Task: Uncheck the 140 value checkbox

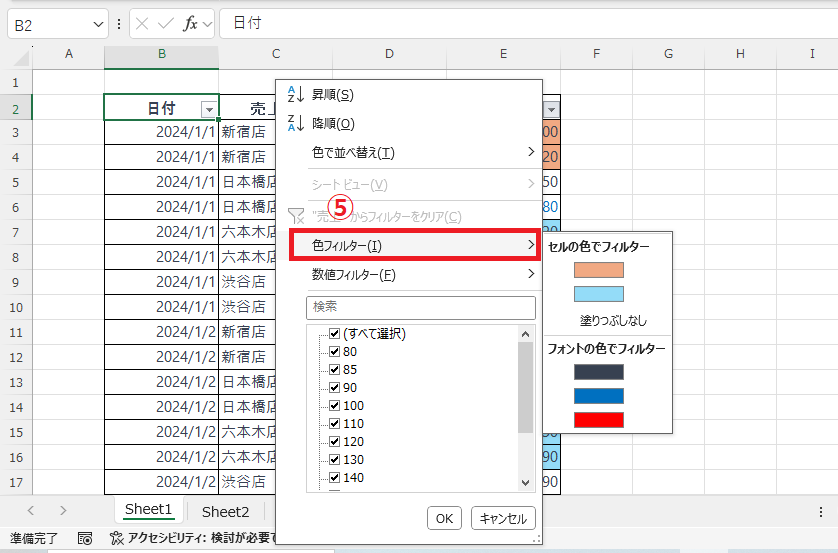Action: pyautogui.click(x=335, y=477)
